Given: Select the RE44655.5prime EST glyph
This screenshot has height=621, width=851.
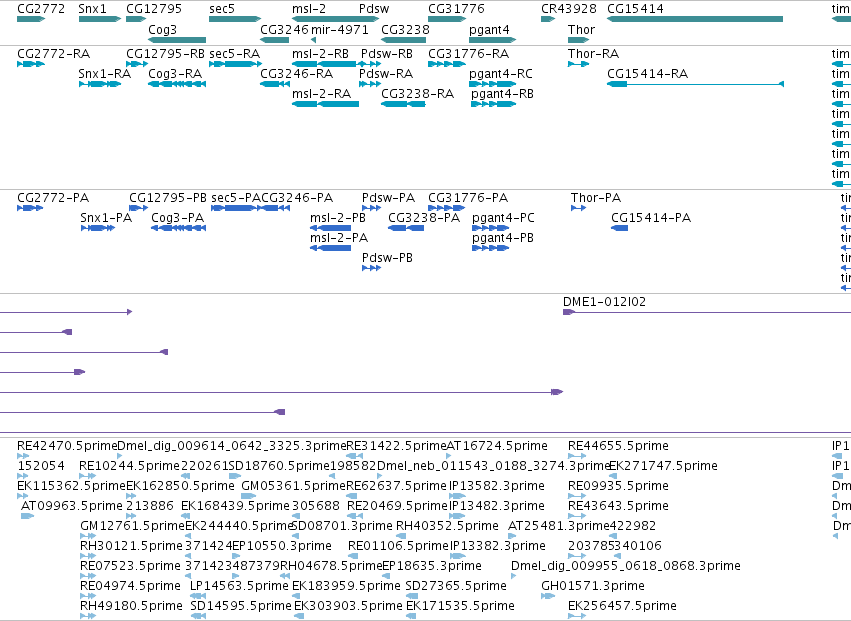Looking at the screenshot, I should click(x=577, y=456).
